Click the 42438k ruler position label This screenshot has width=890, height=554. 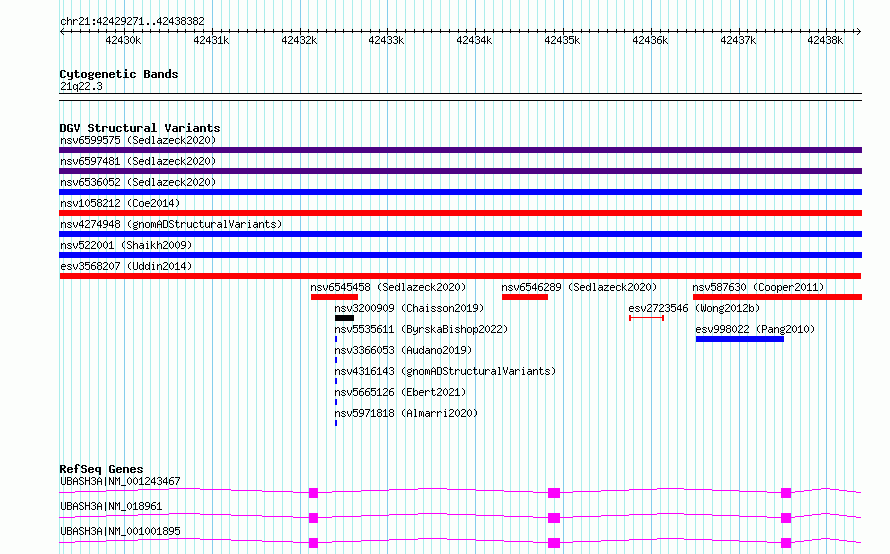click(825, 40)
